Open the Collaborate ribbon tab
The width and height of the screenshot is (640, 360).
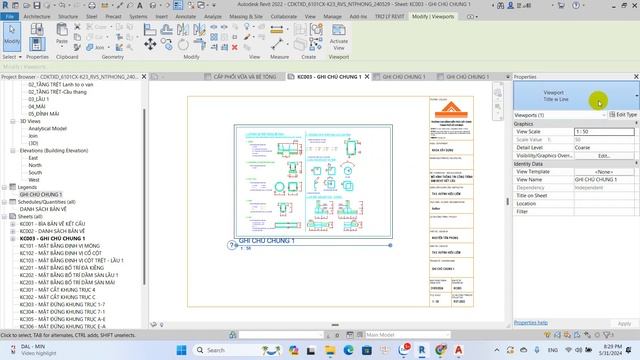tap(284, 16)
